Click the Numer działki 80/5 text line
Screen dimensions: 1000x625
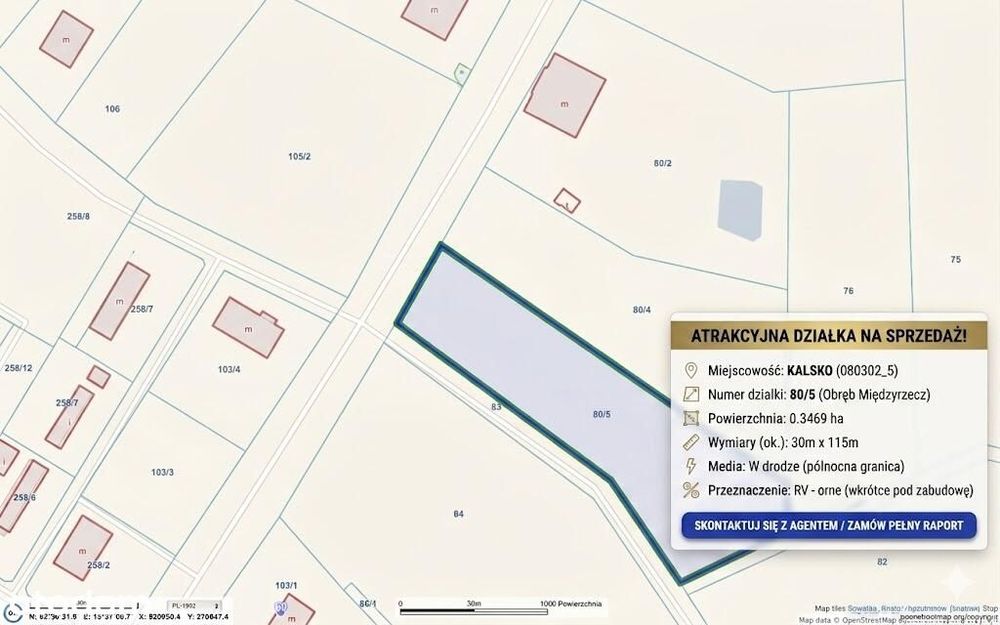819,395
